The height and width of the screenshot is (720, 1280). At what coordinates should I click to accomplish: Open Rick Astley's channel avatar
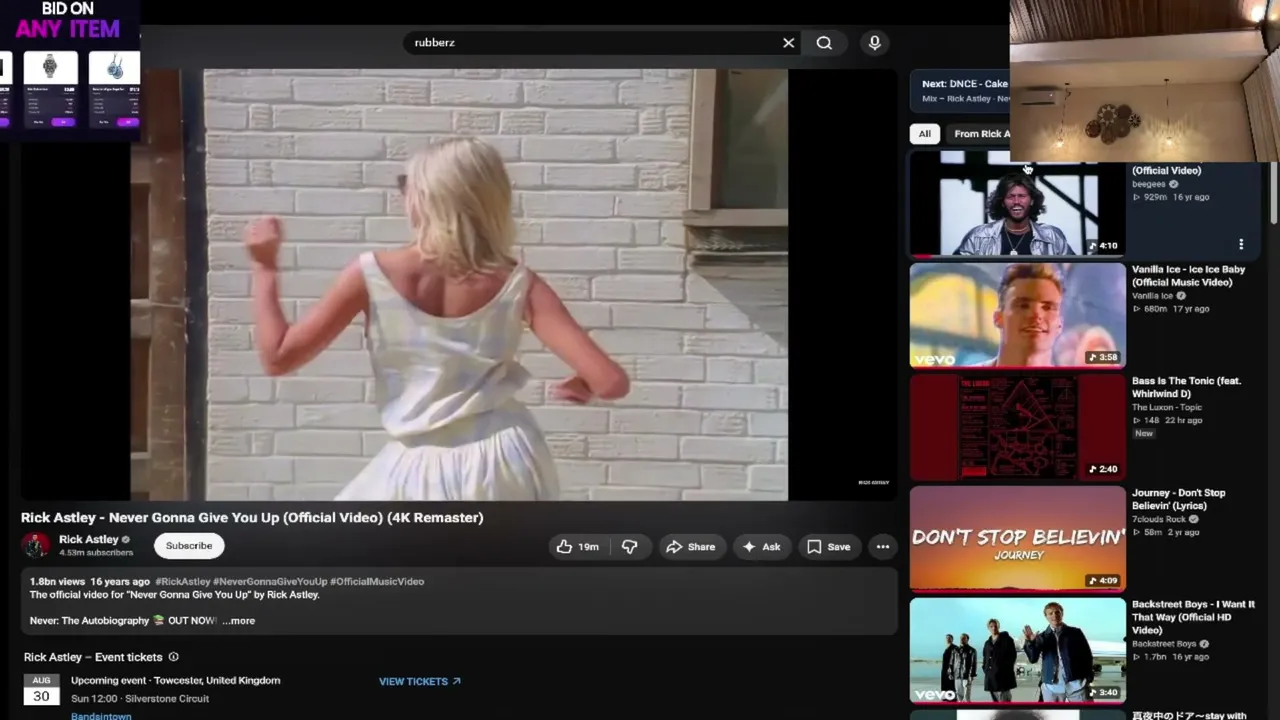point(36,545)
